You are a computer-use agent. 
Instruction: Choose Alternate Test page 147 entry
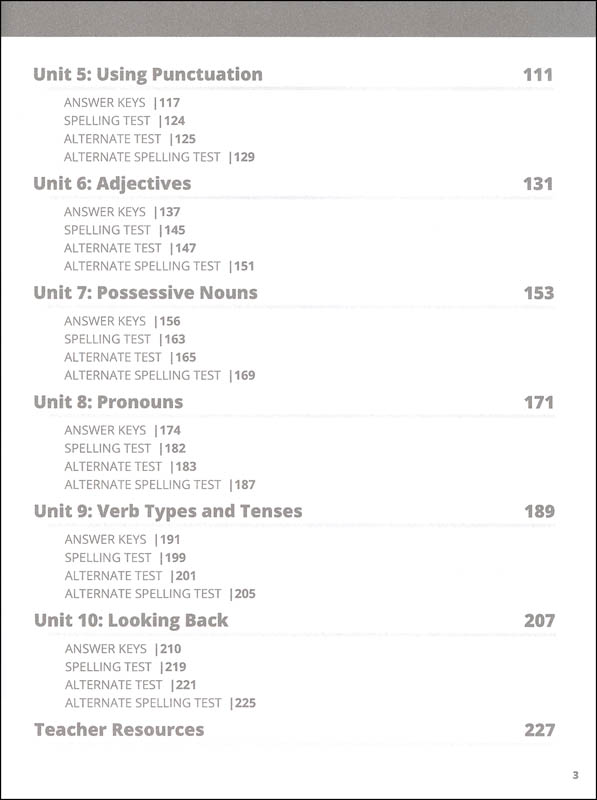click(x=130, y=248)
